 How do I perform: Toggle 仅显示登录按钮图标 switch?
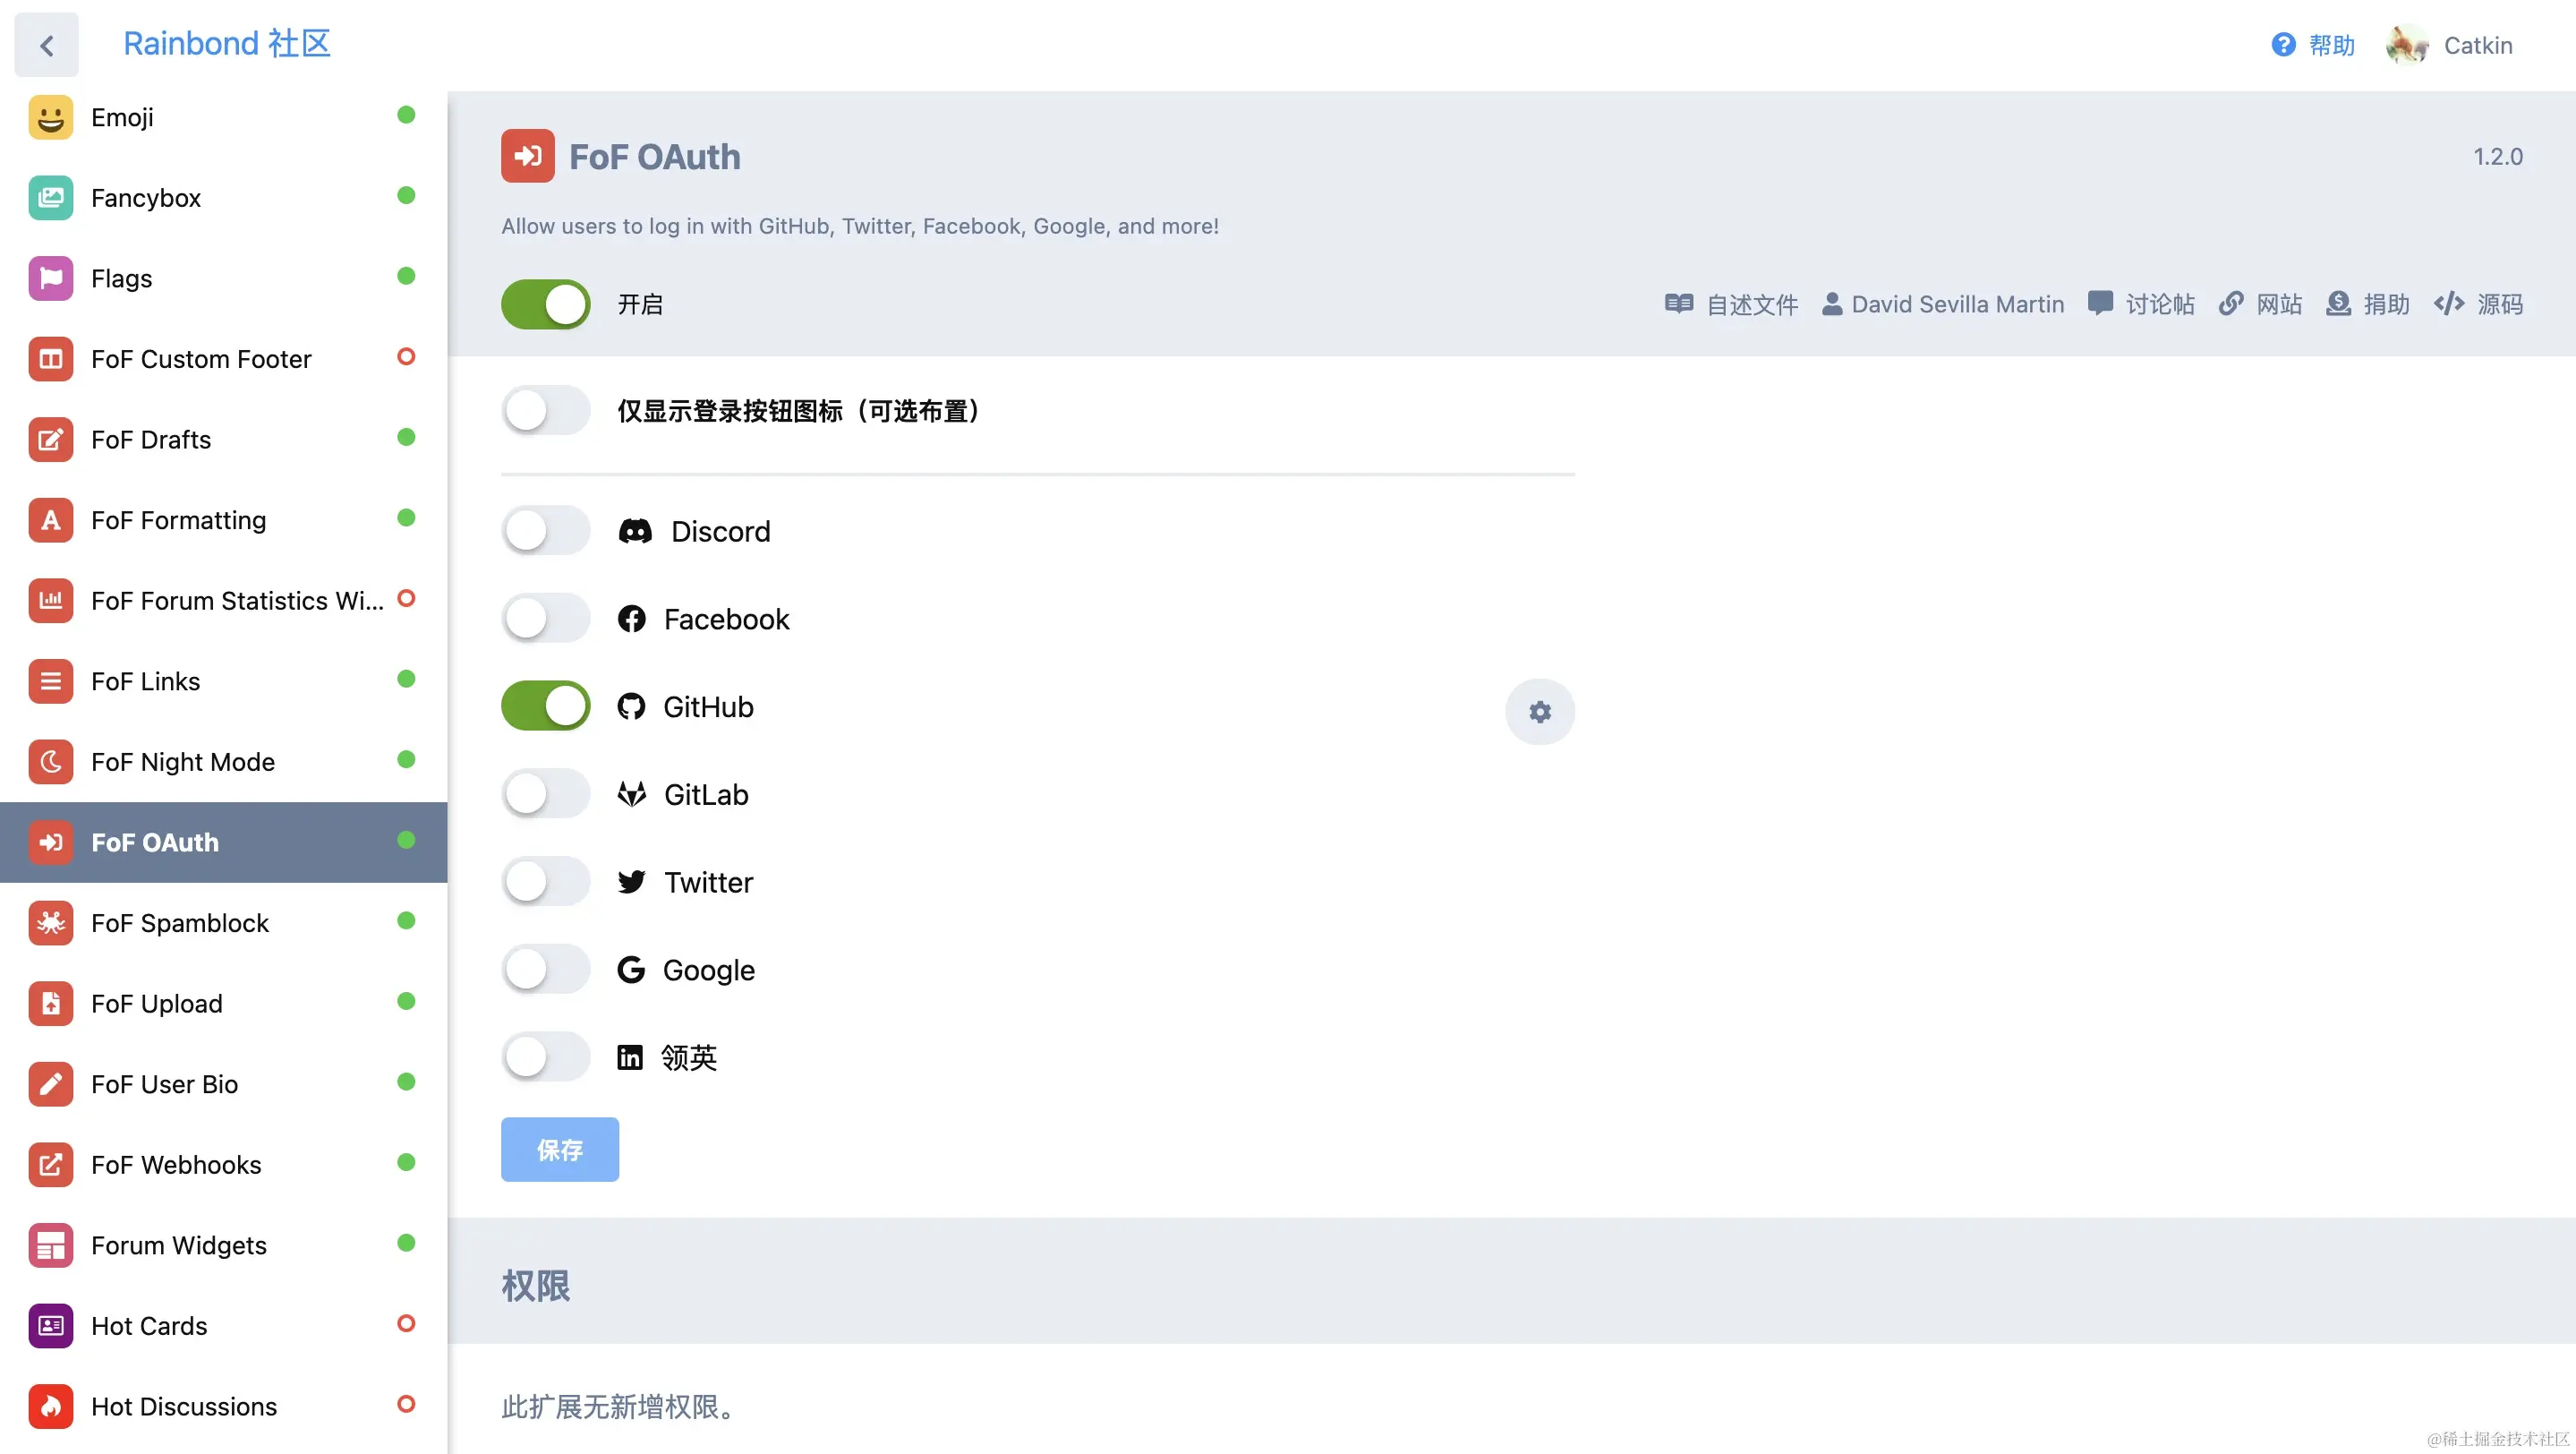pos(545,410)
